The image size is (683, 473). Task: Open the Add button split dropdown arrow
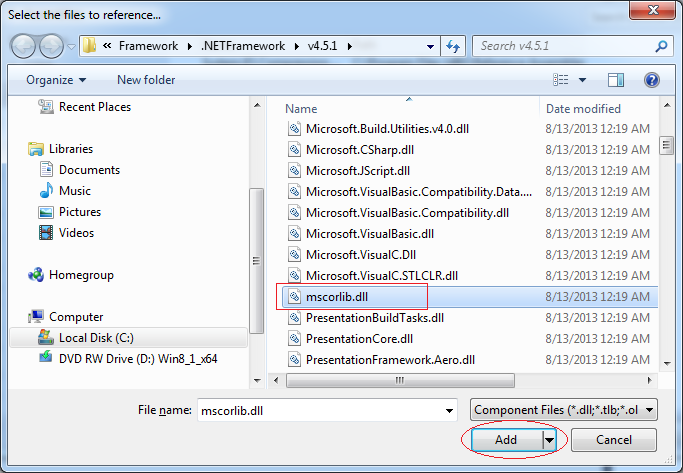click(x=549, y=440)
